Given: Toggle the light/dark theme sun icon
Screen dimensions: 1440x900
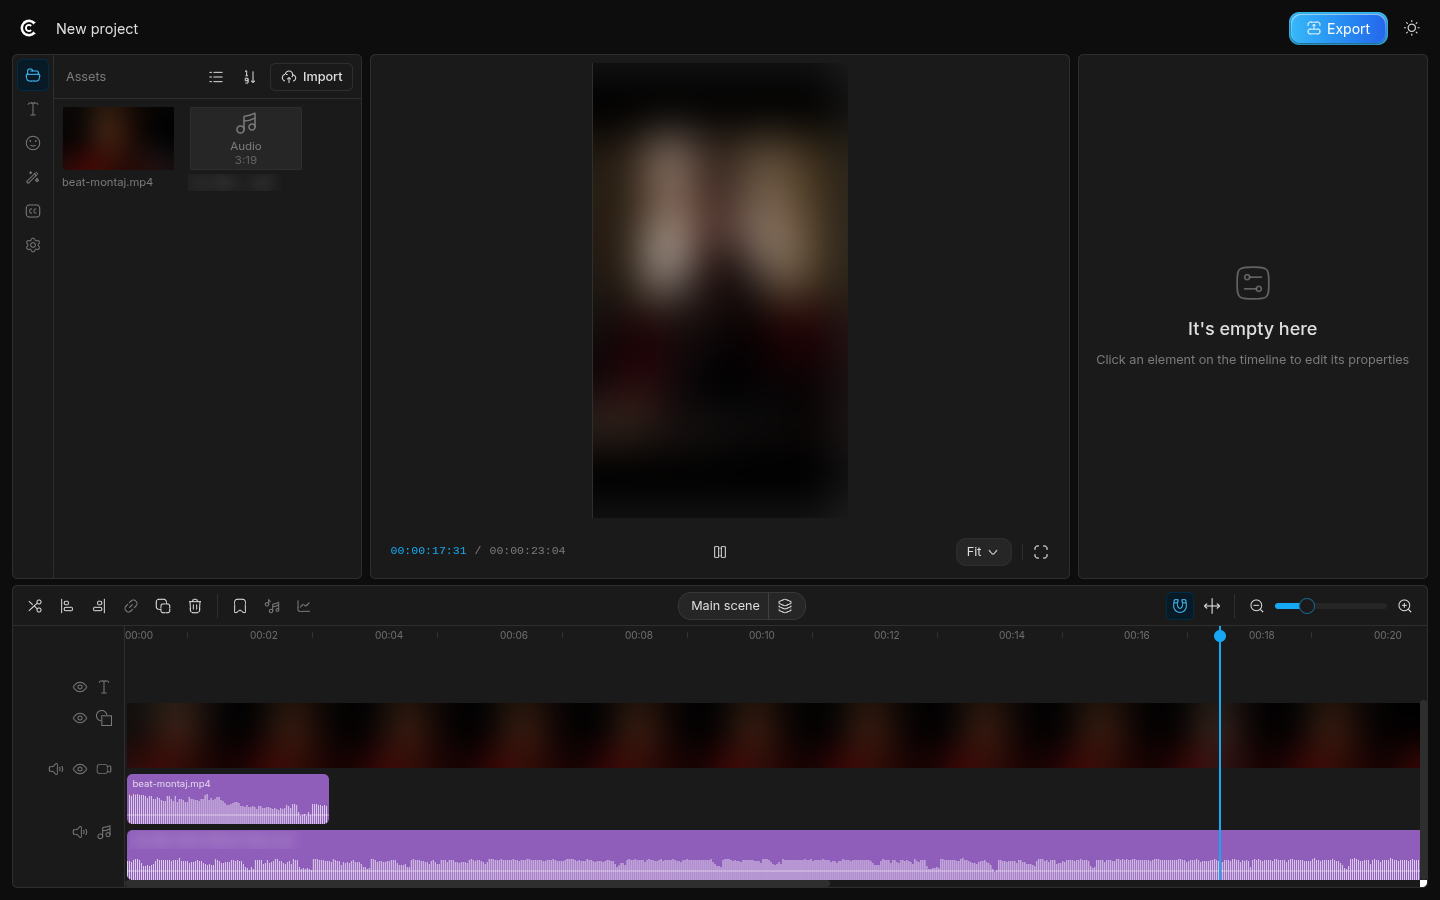Looking at the screenshot, I should coord(1412,28).
